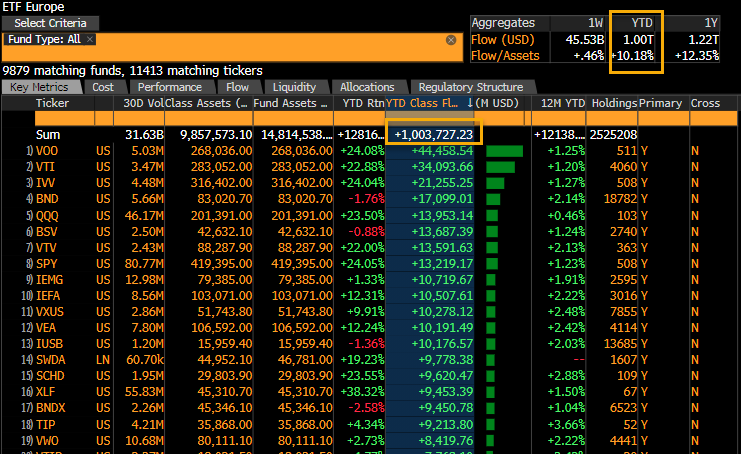Open the VOO ticker row
This screenshot has height=454, width=741.
[47, 151]
